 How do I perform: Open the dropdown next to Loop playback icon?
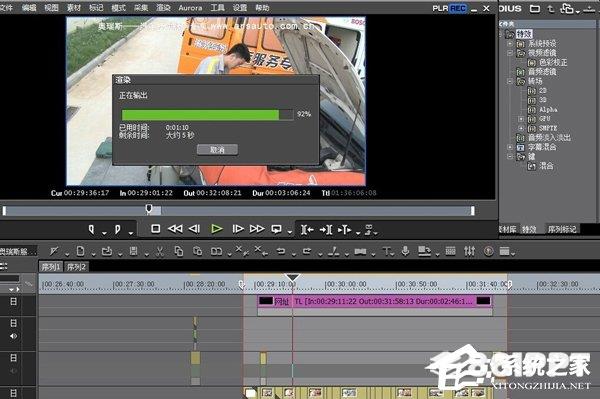pyautogui.click(x=290, y=232)
